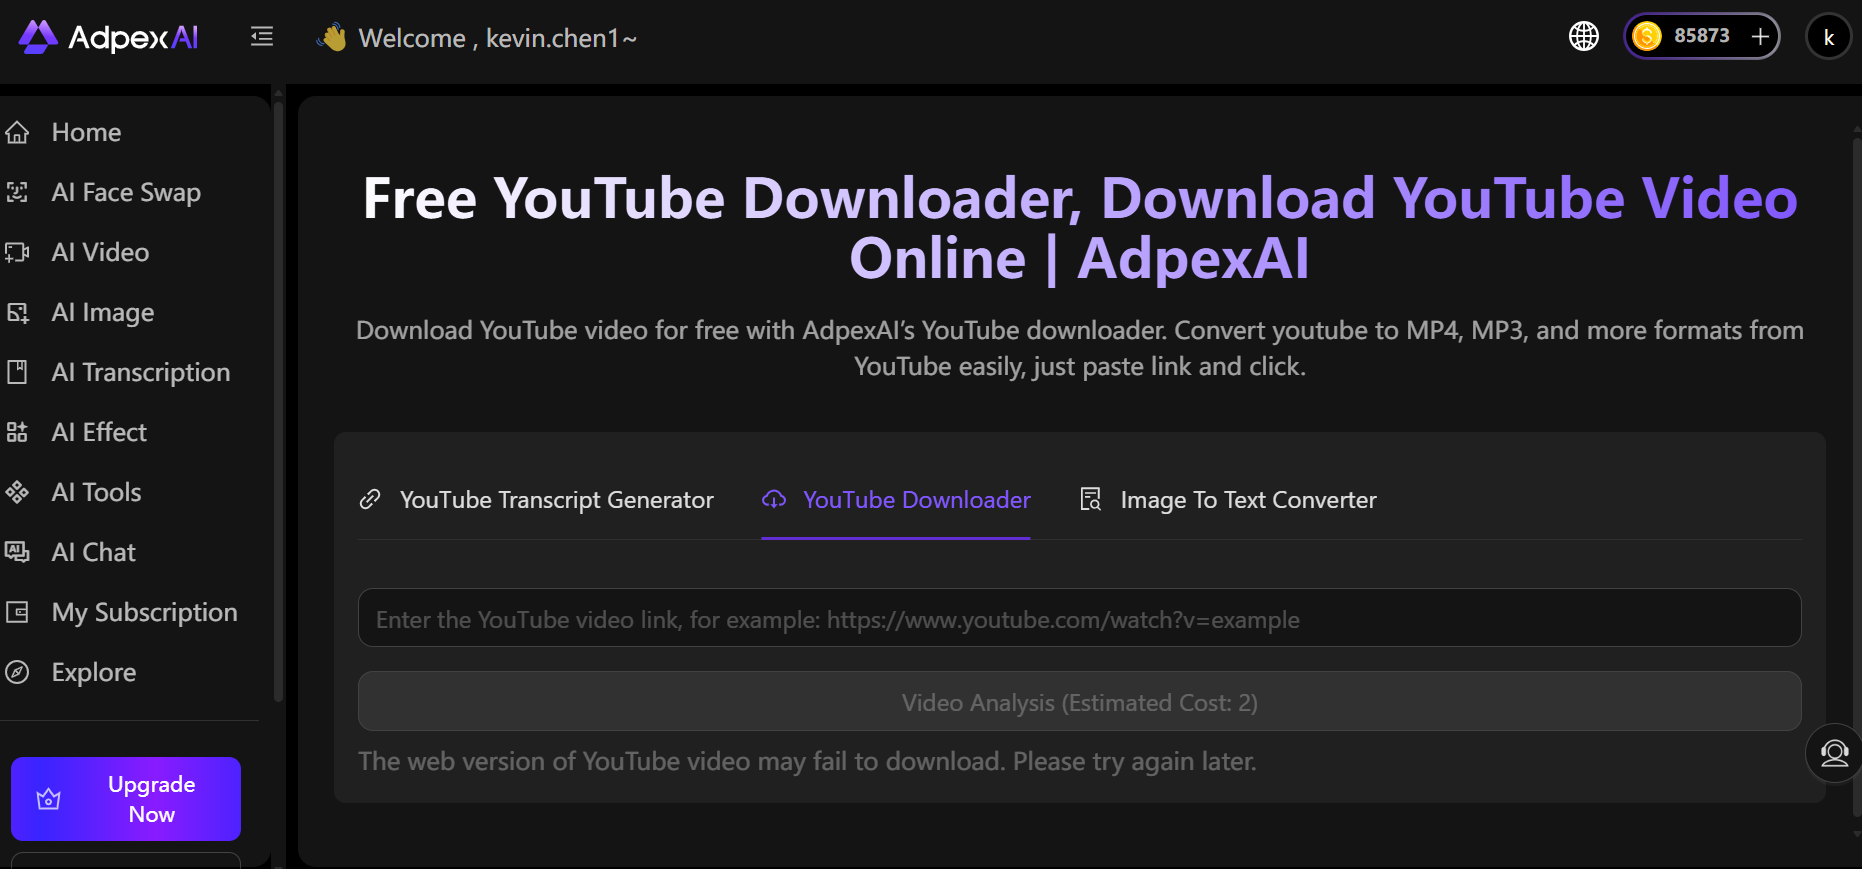This screenshot has width=1862, height=869.
Task: Click the download failure warning note
Action: [807, 761]
